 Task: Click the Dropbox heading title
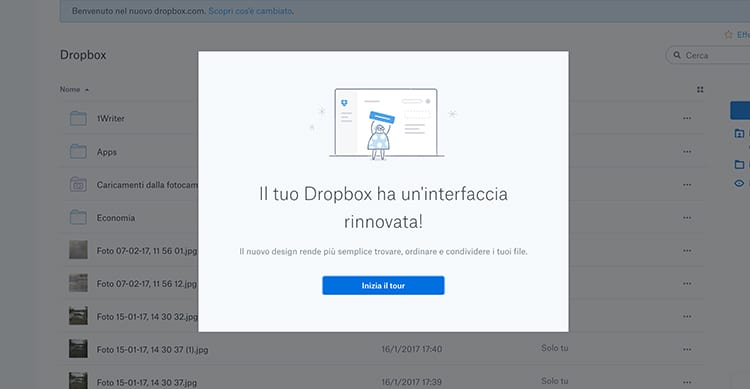point(83,55)
